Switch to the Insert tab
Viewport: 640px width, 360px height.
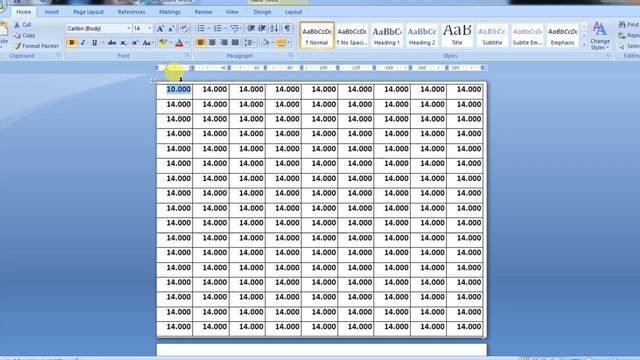(52, 12)
